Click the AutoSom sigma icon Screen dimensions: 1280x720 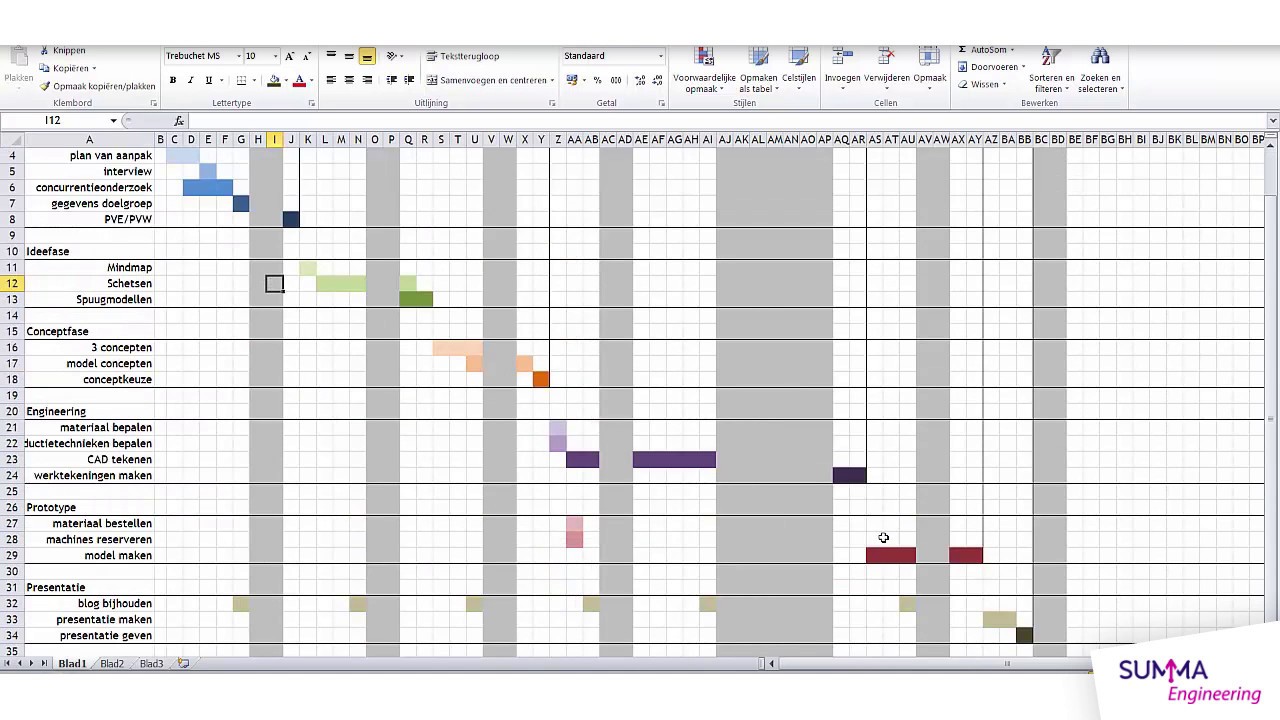click(962, 49)
